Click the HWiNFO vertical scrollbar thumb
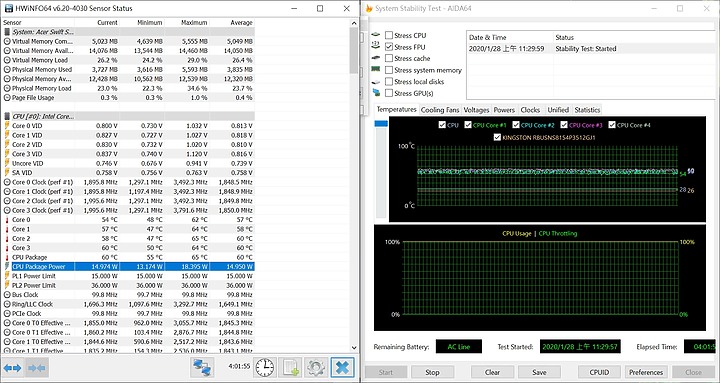 coord(354,50)
